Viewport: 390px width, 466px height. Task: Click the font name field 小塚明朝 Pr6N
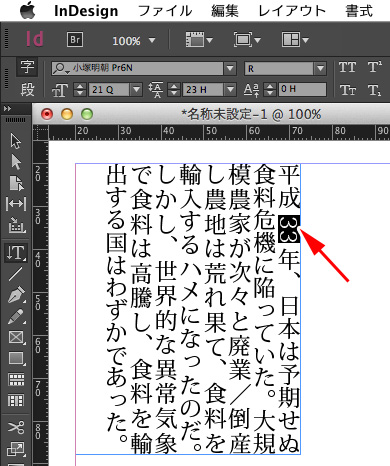[x=137, y=69]
